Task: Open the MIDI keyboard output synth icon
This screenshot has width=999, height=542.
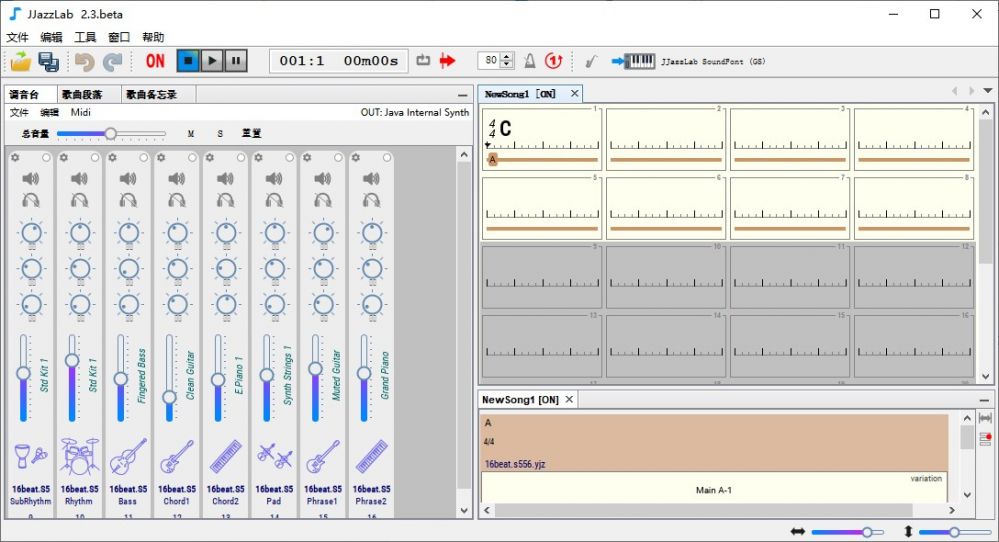Action: [x=633, y=61]
